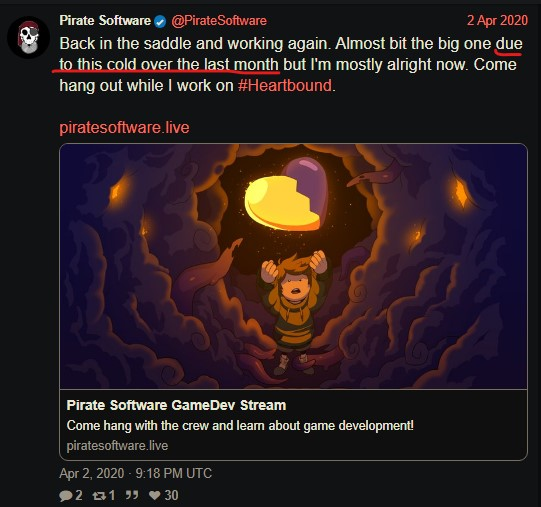Open the Heartbound artwork card image
The width and height of the screenshot is (541, 507).
tap(293, 266)
